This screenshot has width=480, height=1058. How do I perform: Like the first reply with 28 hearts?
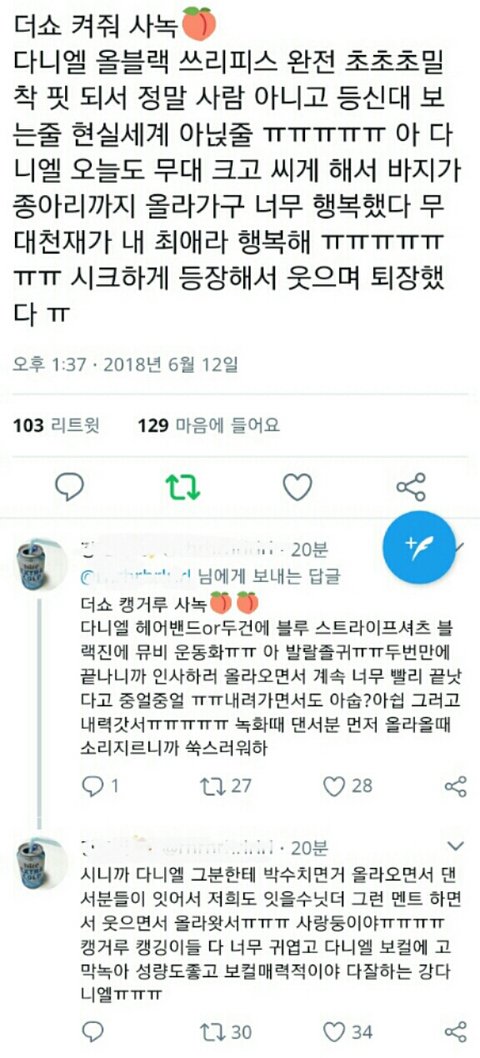tap(348, 786)
